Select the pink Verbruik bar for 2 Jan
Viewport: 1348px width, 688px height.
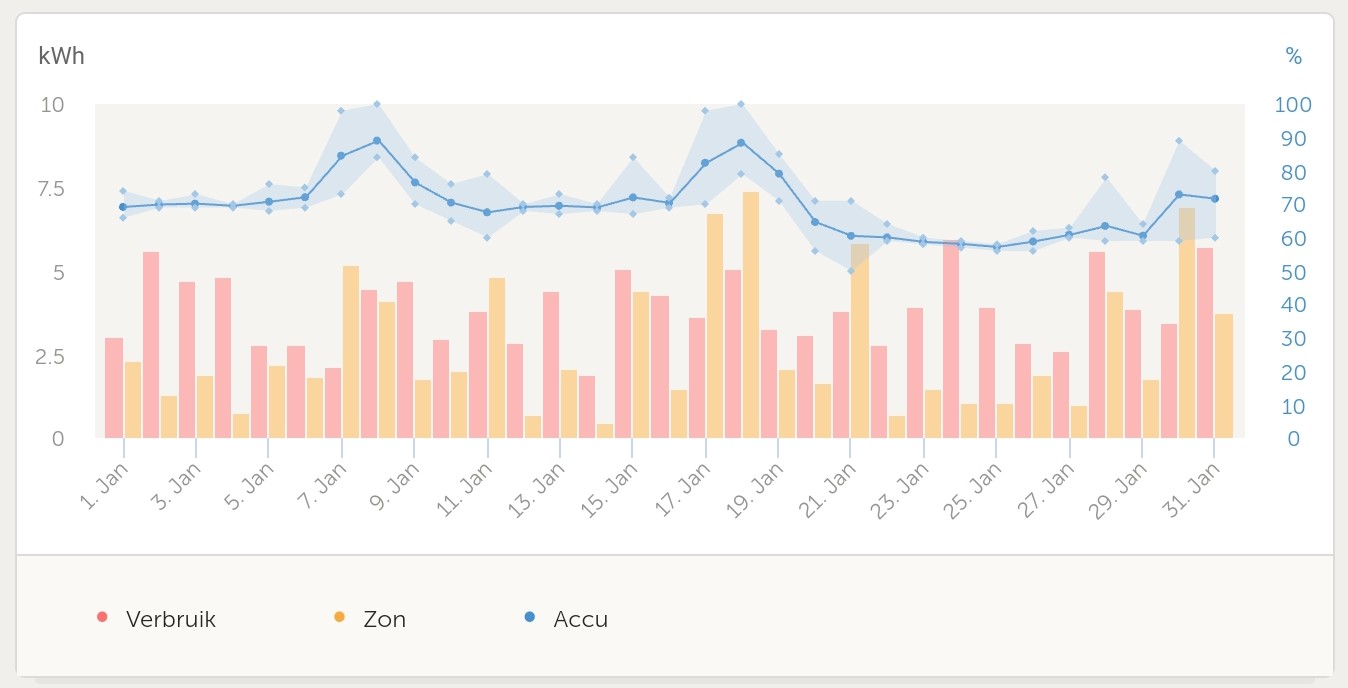(151, 344)
